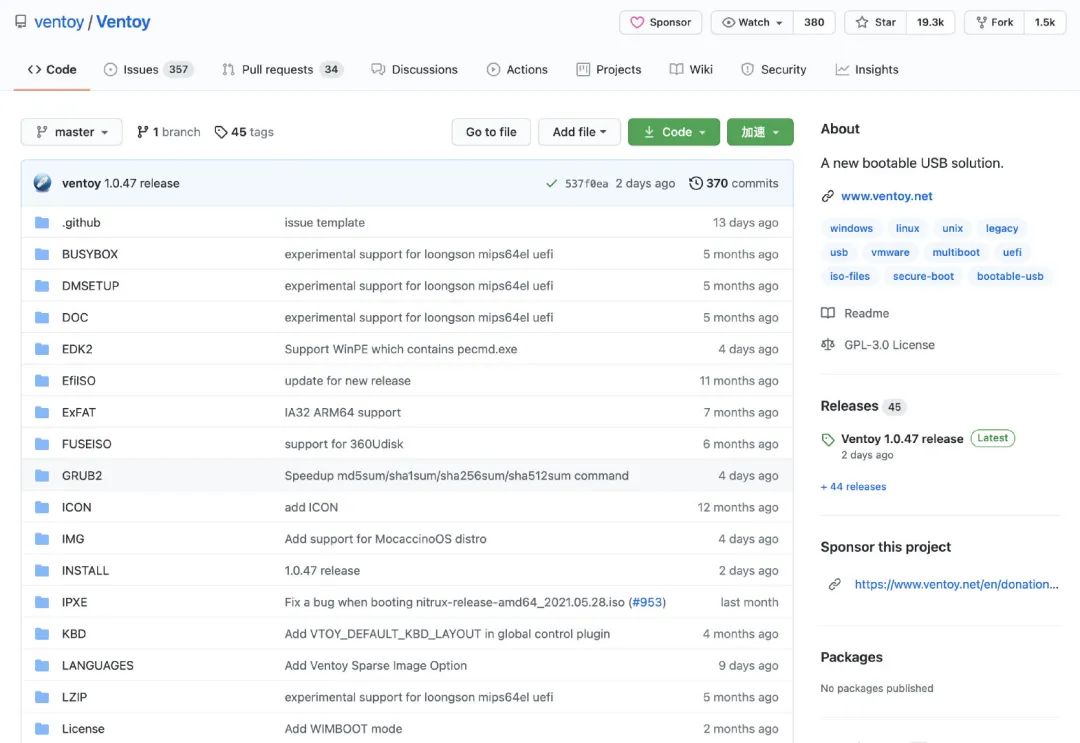
Task: Select the vmware topic tag
Action: click(x=890, y=253)
